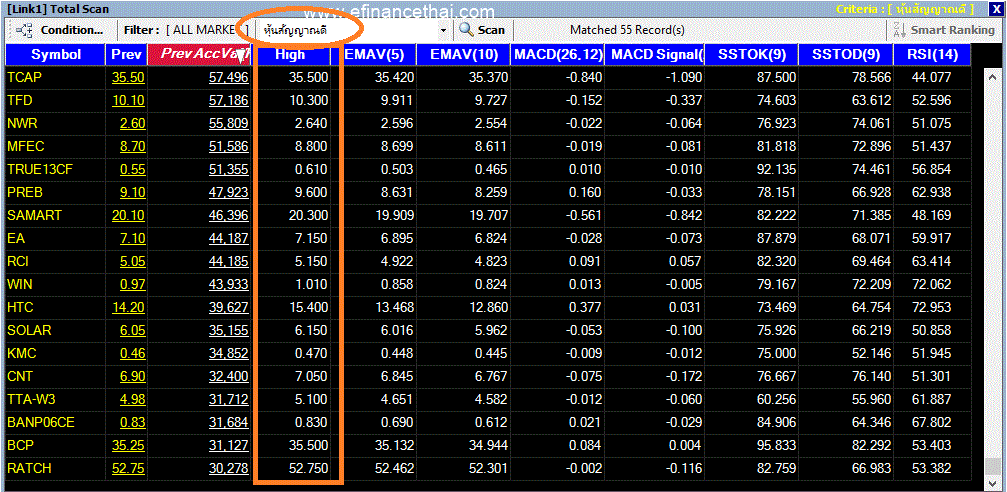Open Smart Ranking sort button

(943, 30)
